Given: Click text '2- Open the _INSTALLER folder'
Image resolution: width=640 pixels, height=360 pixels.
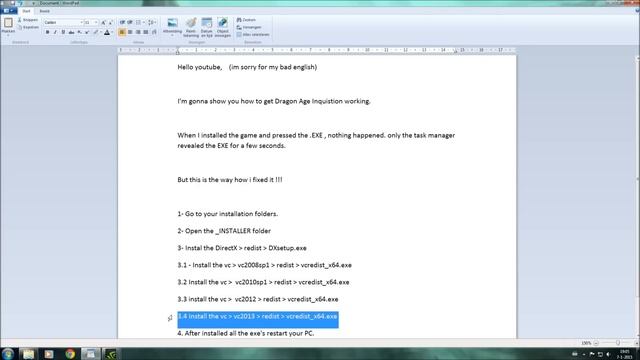Looking at the screenshot, I should pyautogui.click(x=224, y=231).
